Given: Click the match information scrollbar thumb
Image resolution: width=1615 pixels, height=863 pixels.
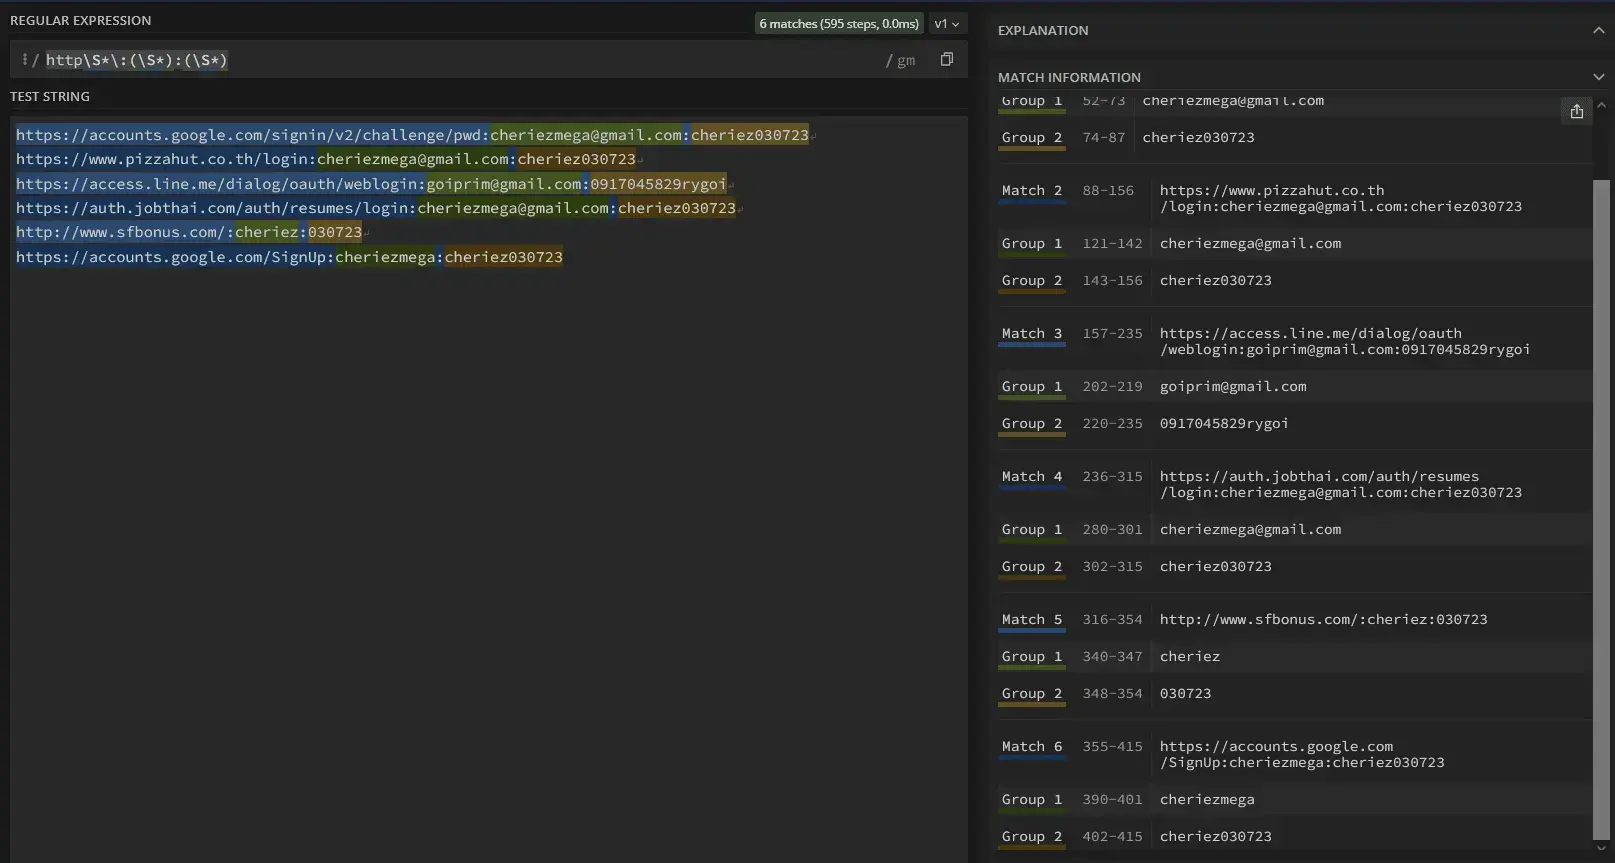Looking at the screenshot, I should (1601, 510).
